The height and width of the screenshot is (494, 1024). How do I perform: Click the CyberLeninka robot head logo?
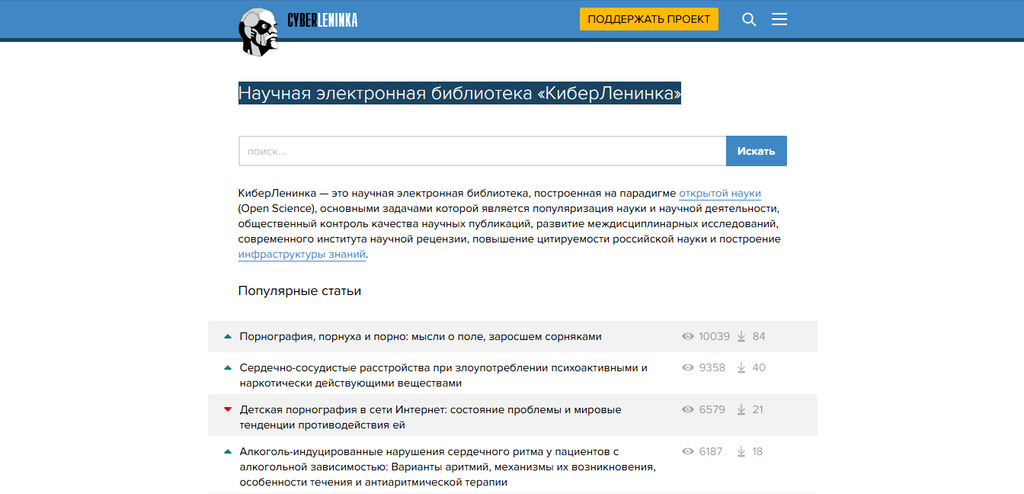pyautogui.click(x=261, y=31)
